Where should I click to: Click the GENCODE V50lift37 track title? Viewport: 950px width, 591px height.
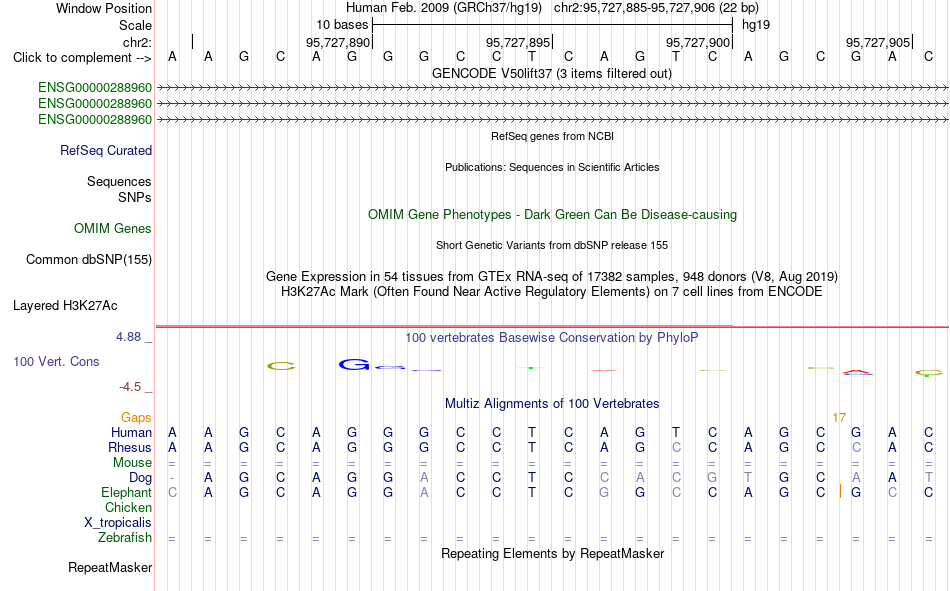(x=552, y=73)
